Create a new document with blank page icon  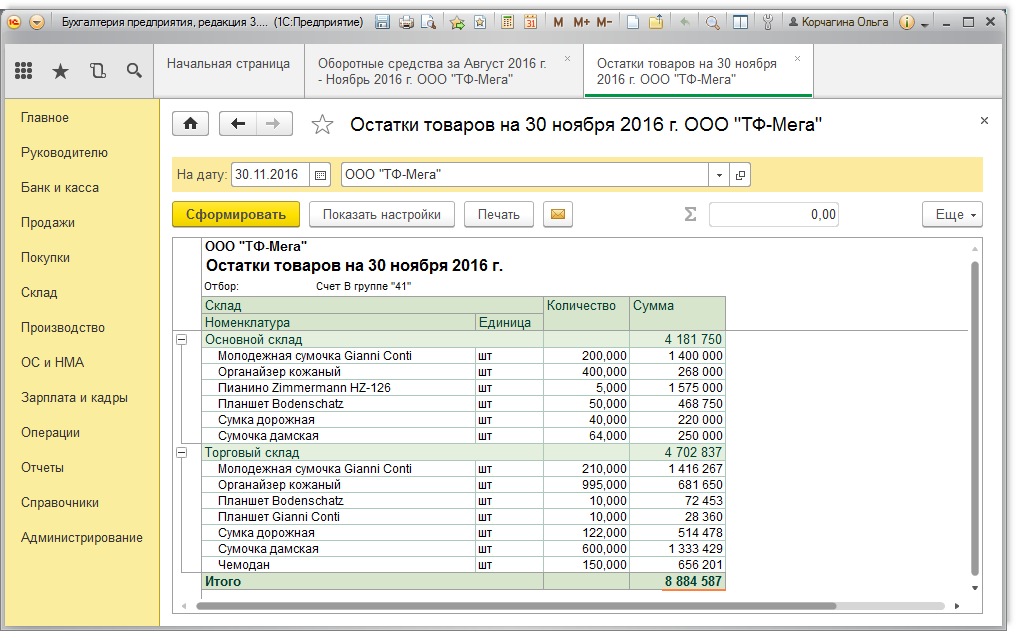[633, 22]
